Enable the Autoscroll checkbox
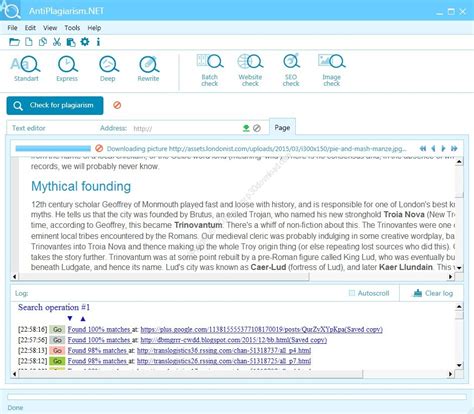This screenshot has width=474, height=414. [352, 293]
